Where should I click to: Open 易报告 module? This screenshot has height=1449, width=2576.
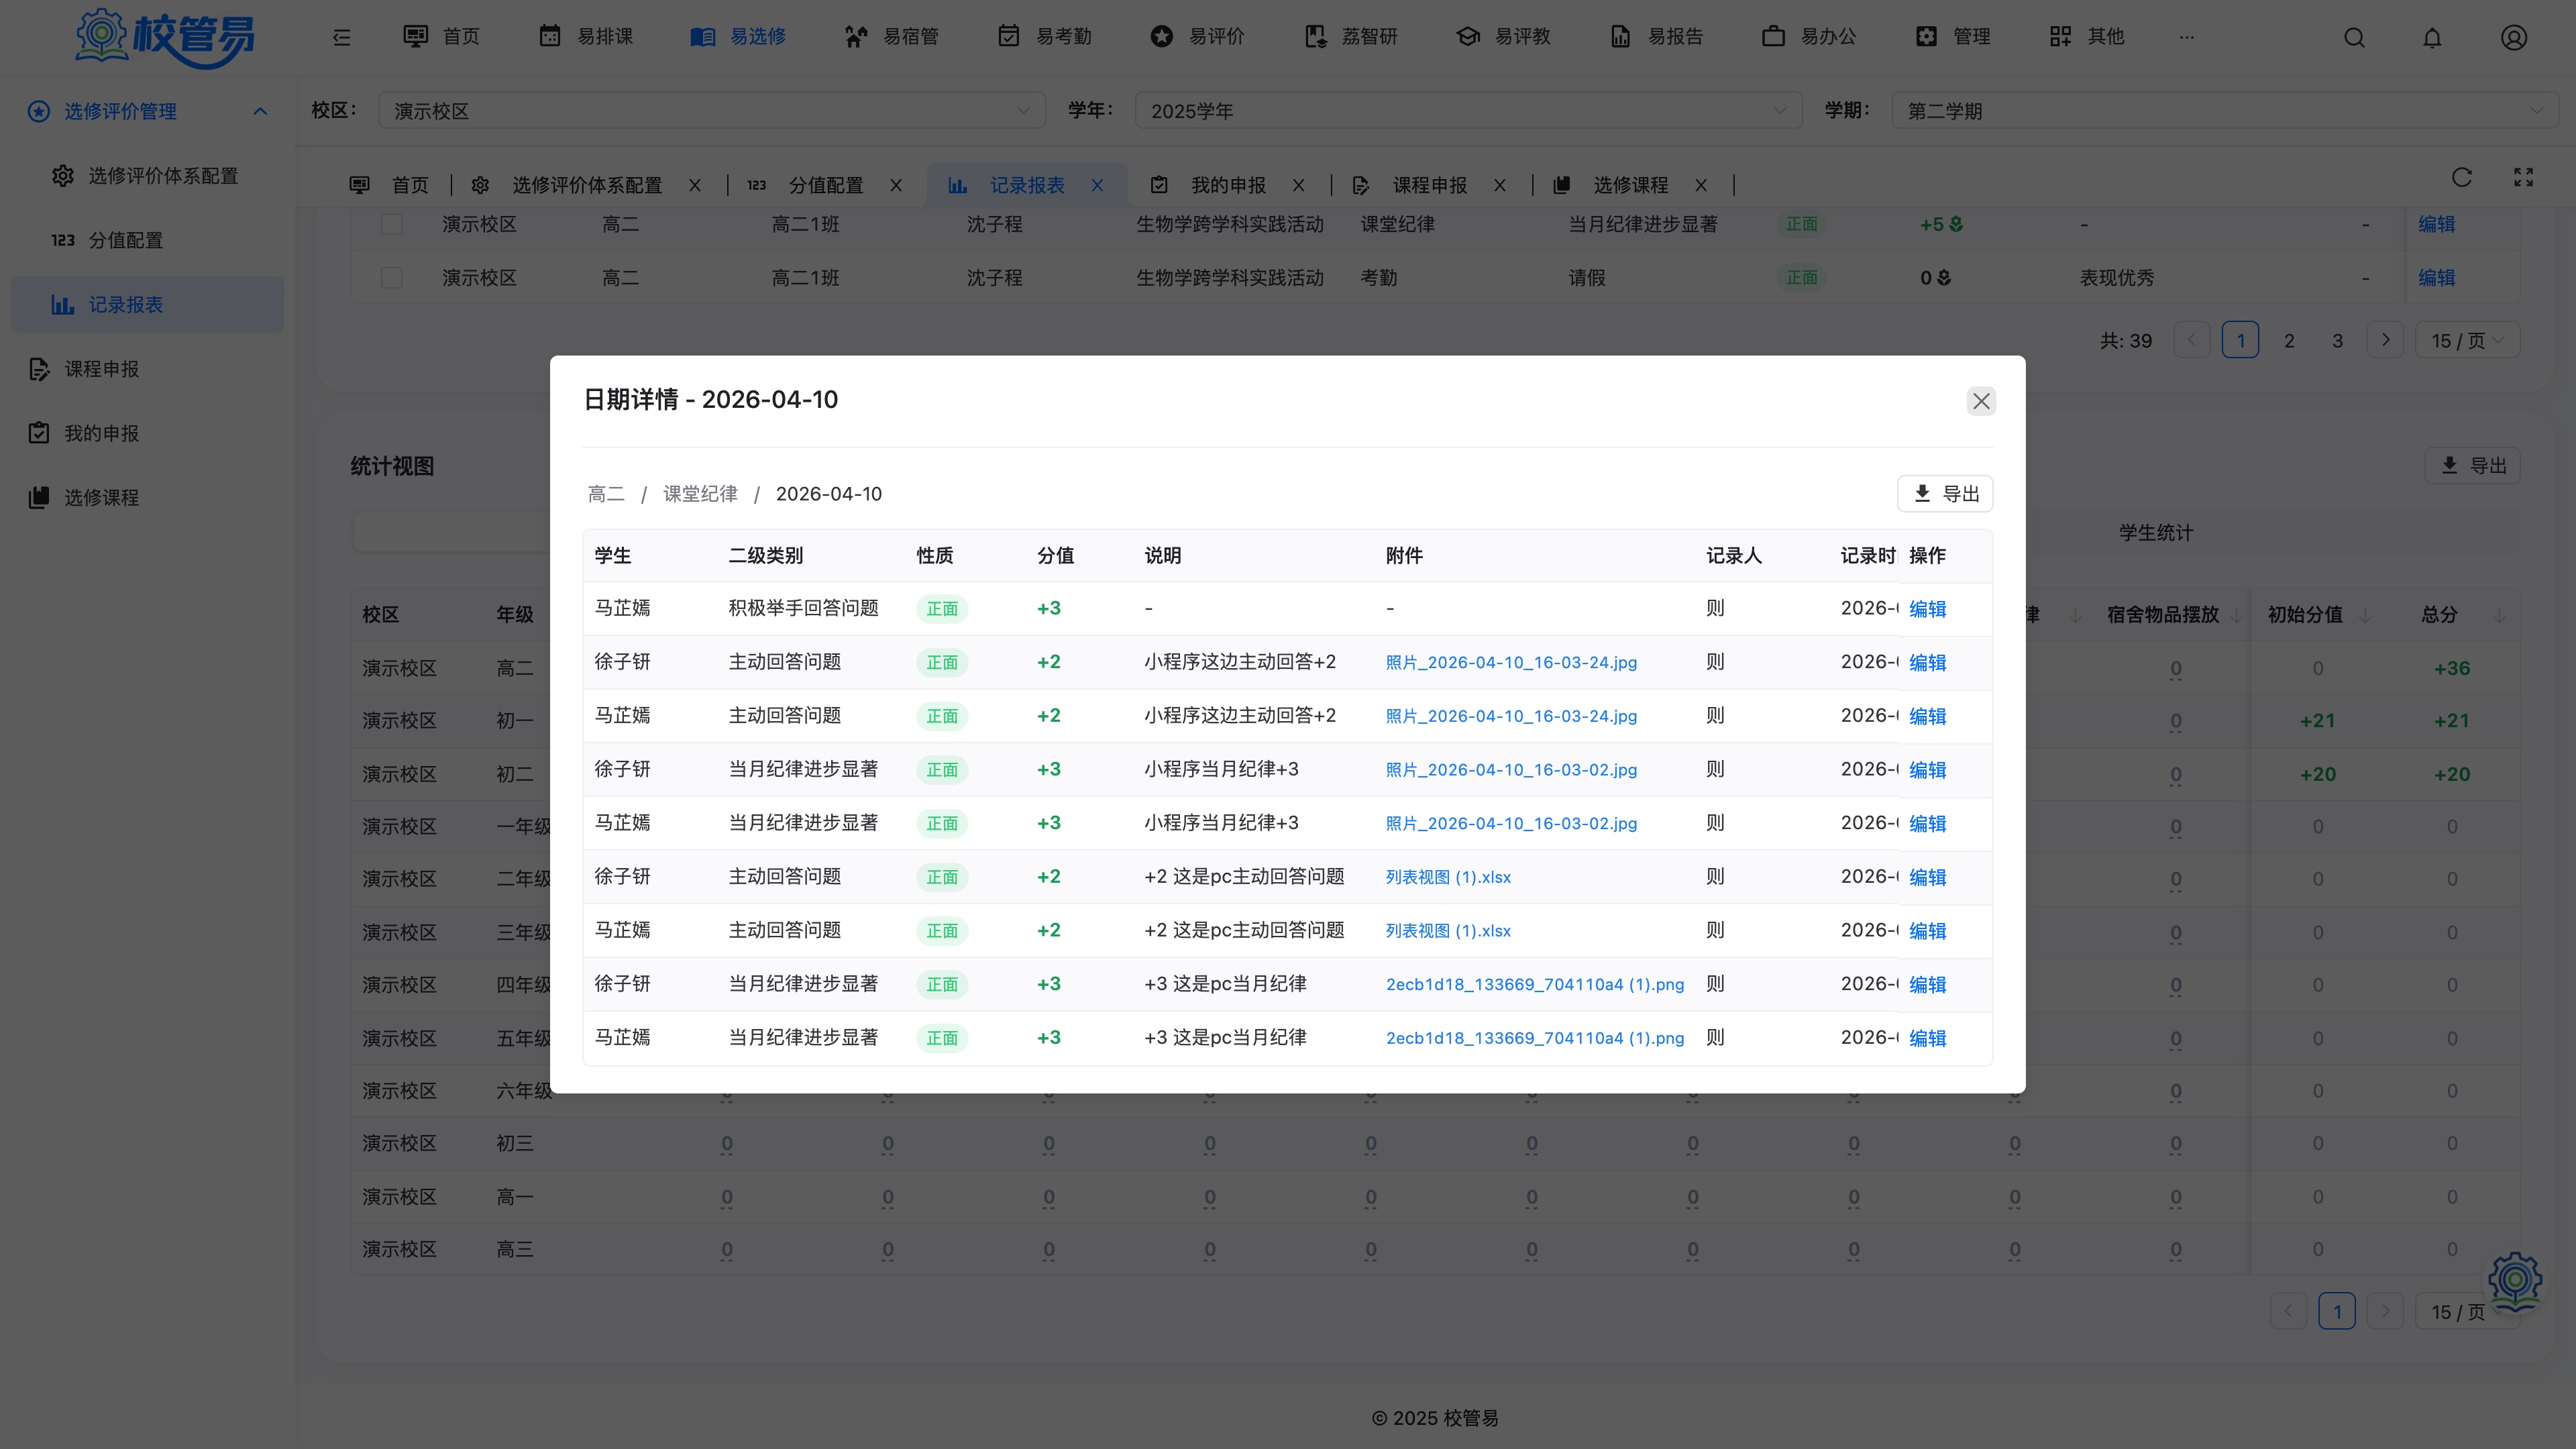coord(1656,37)
